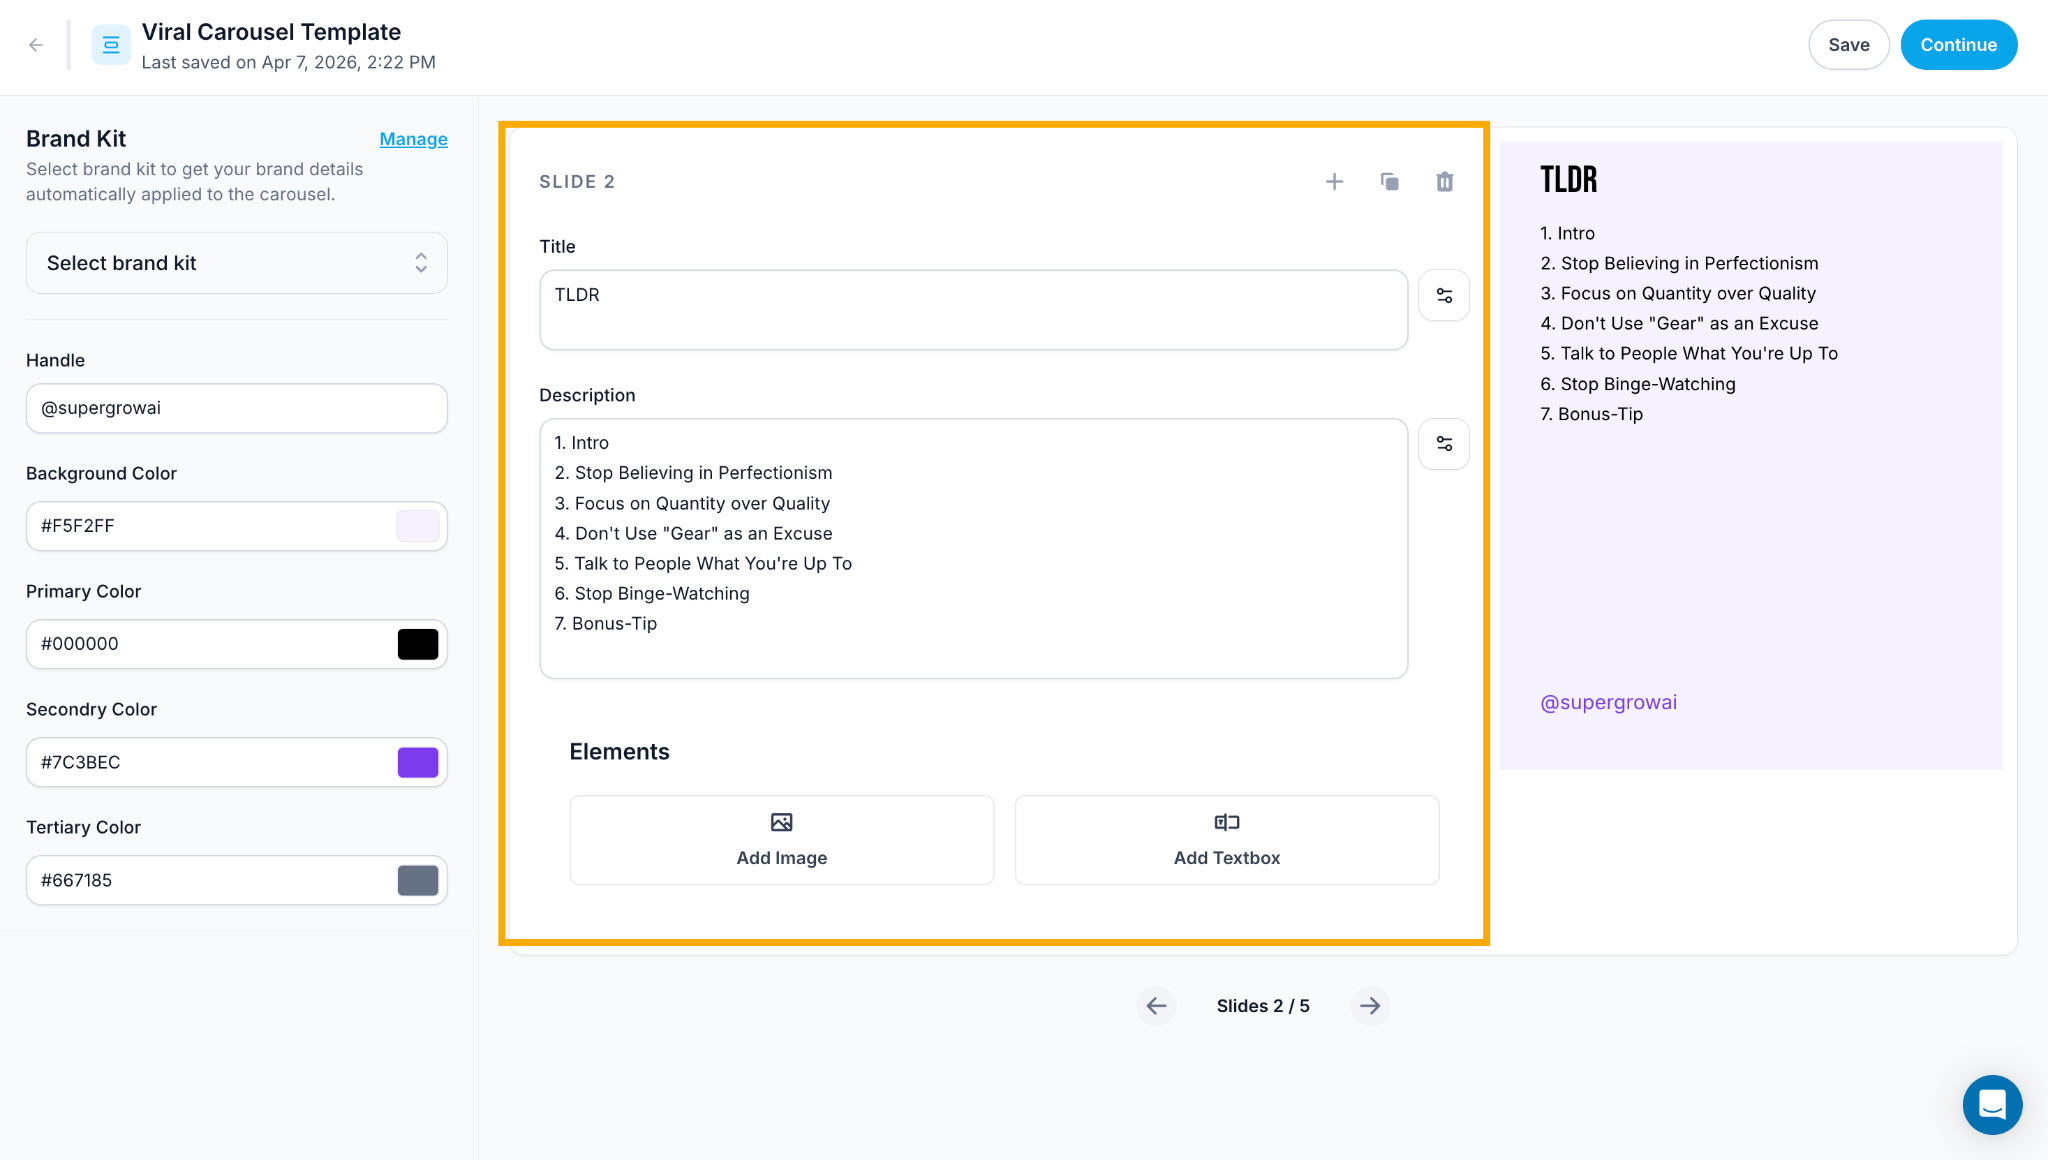Screen dimensions: 2048x1160
Task: Pick the gray Tertiary Color swatch
Action: tap(418, 880)
